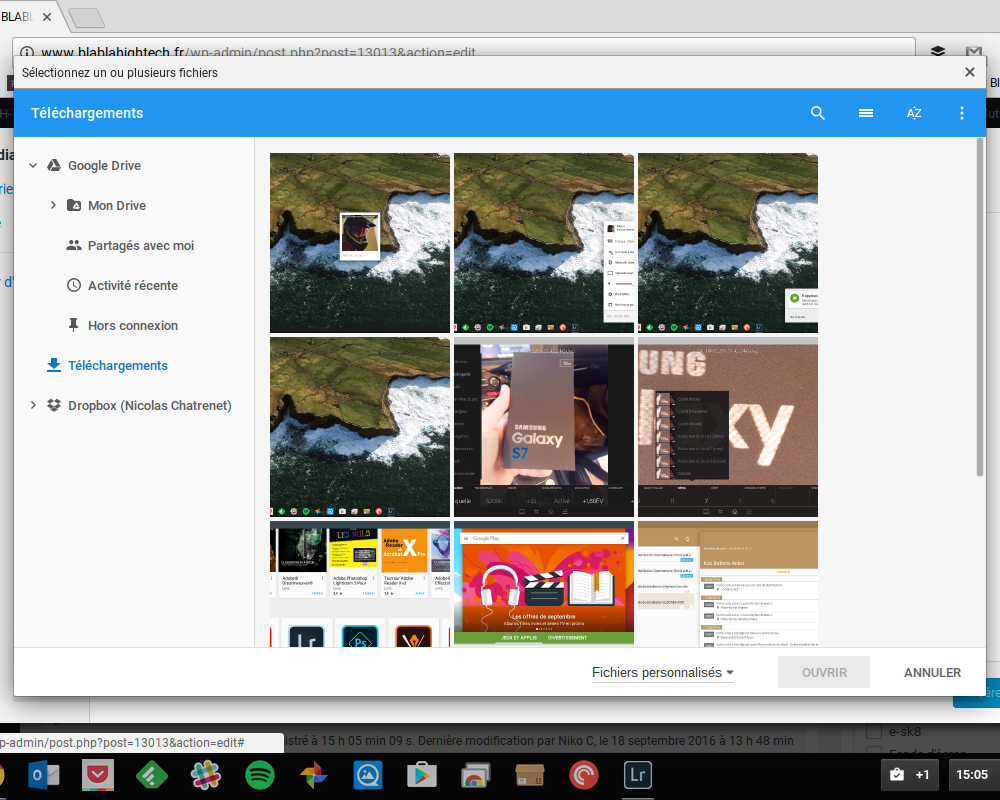Select the coast thumbnail with the profile photo popup
Image resolution: width=1000 pixels, height=800 pixels.
pyautogui.click(x=360, y=243)
